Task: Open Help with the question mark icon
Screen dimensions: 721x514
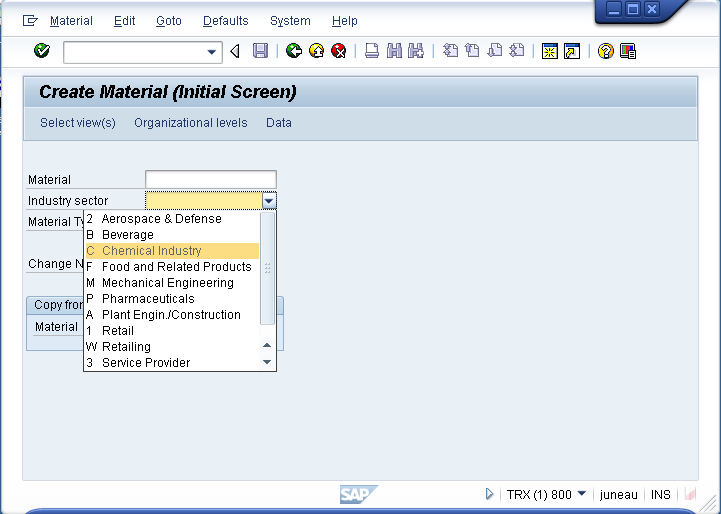Action: [x=605, y=51]
